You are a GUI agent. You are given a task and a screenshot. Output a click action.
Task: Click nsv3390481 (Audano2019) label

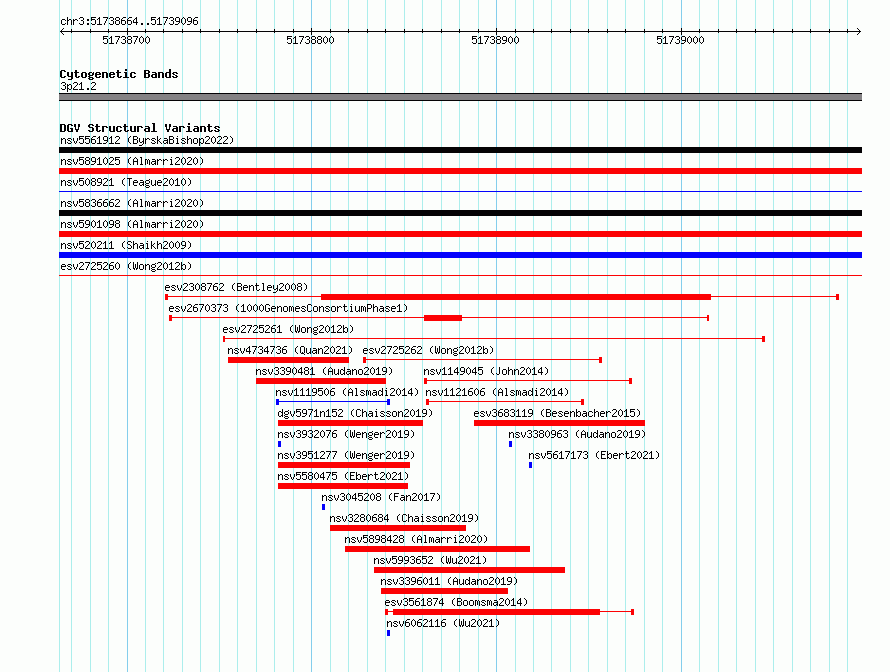324,371
